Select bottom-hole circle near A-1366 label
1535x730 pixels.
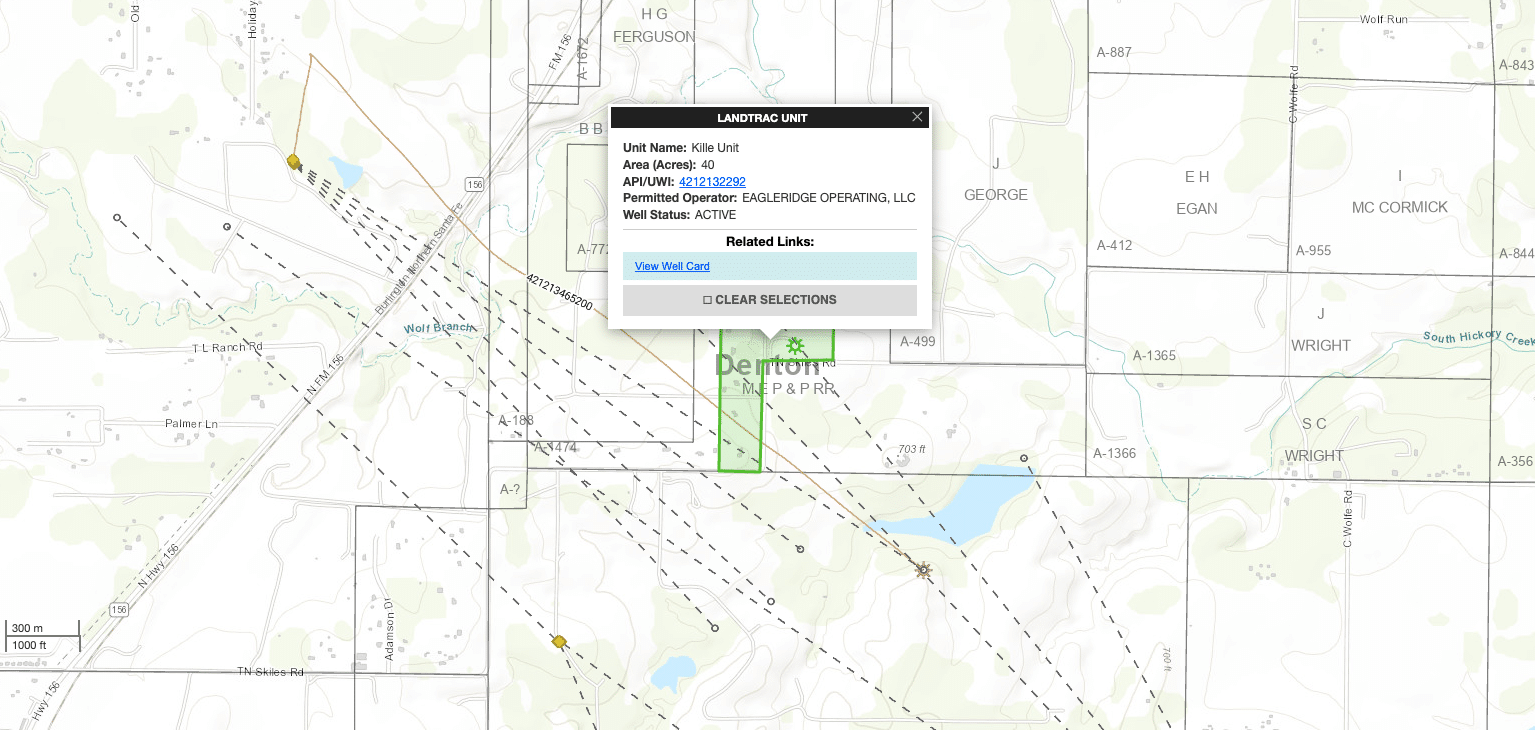[x=1024, y=458]
